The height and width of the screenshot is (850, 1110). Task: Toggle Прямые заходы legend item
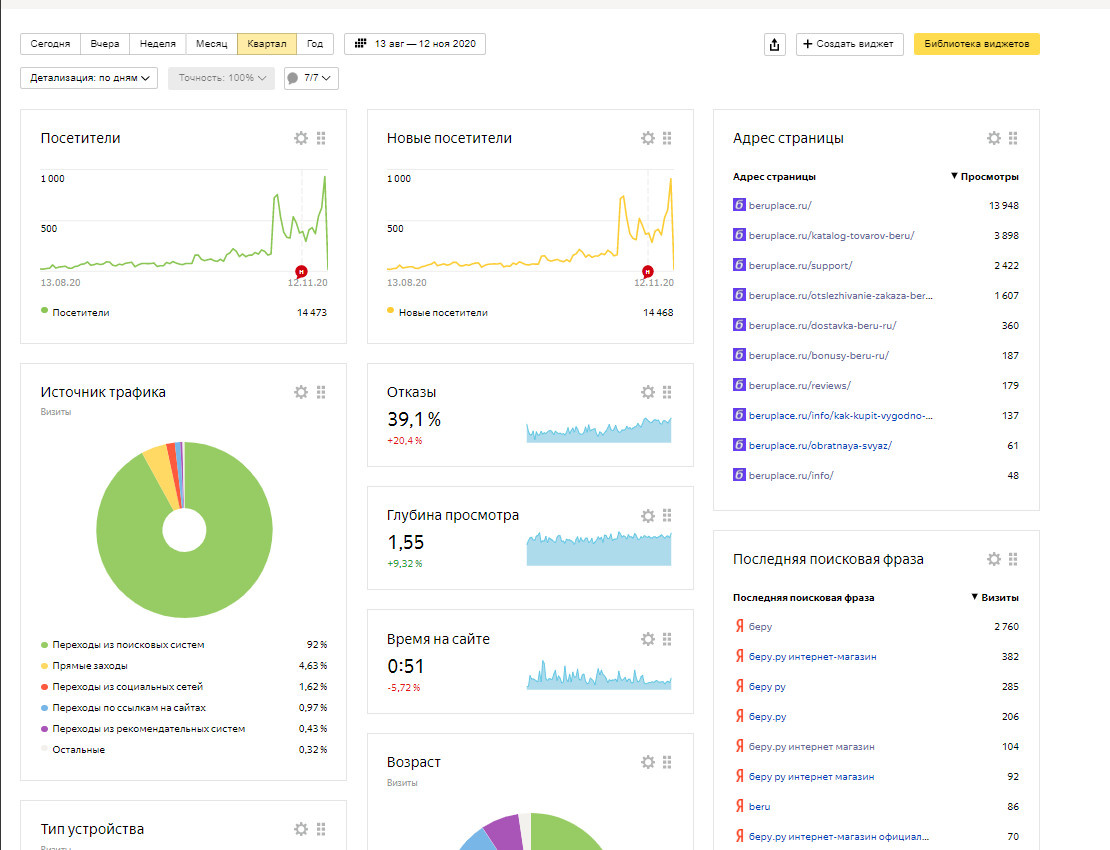point(89,666)
